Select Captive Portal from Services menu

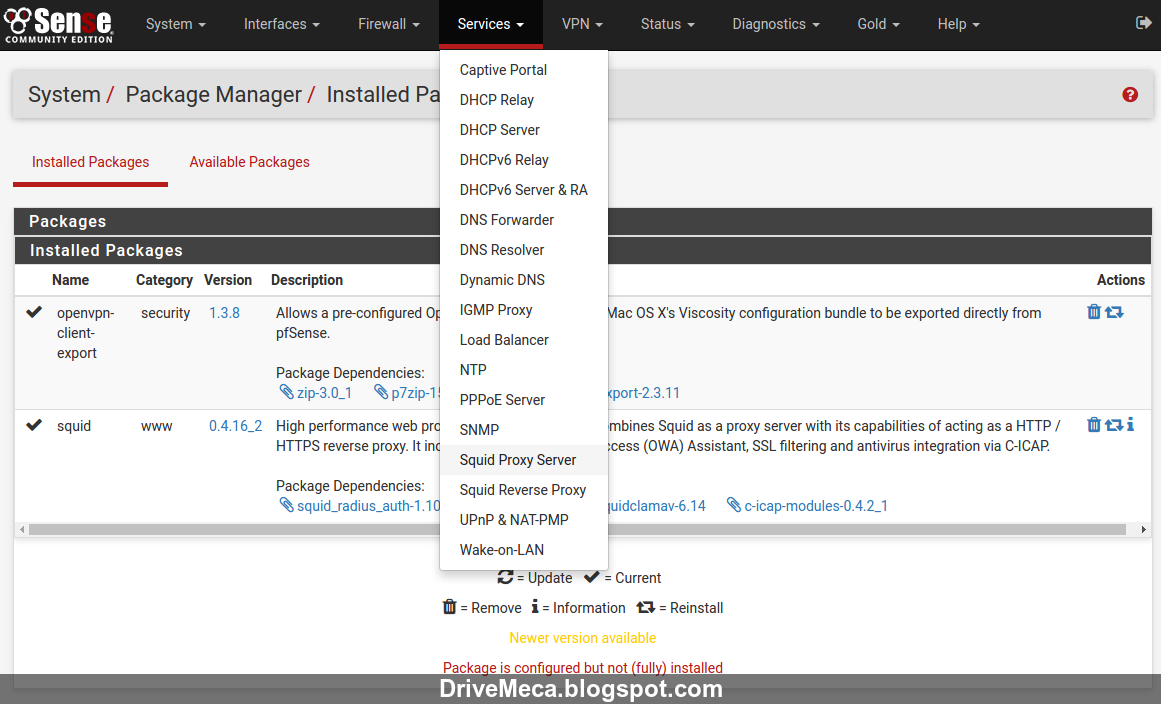click(x=523, y=70)
